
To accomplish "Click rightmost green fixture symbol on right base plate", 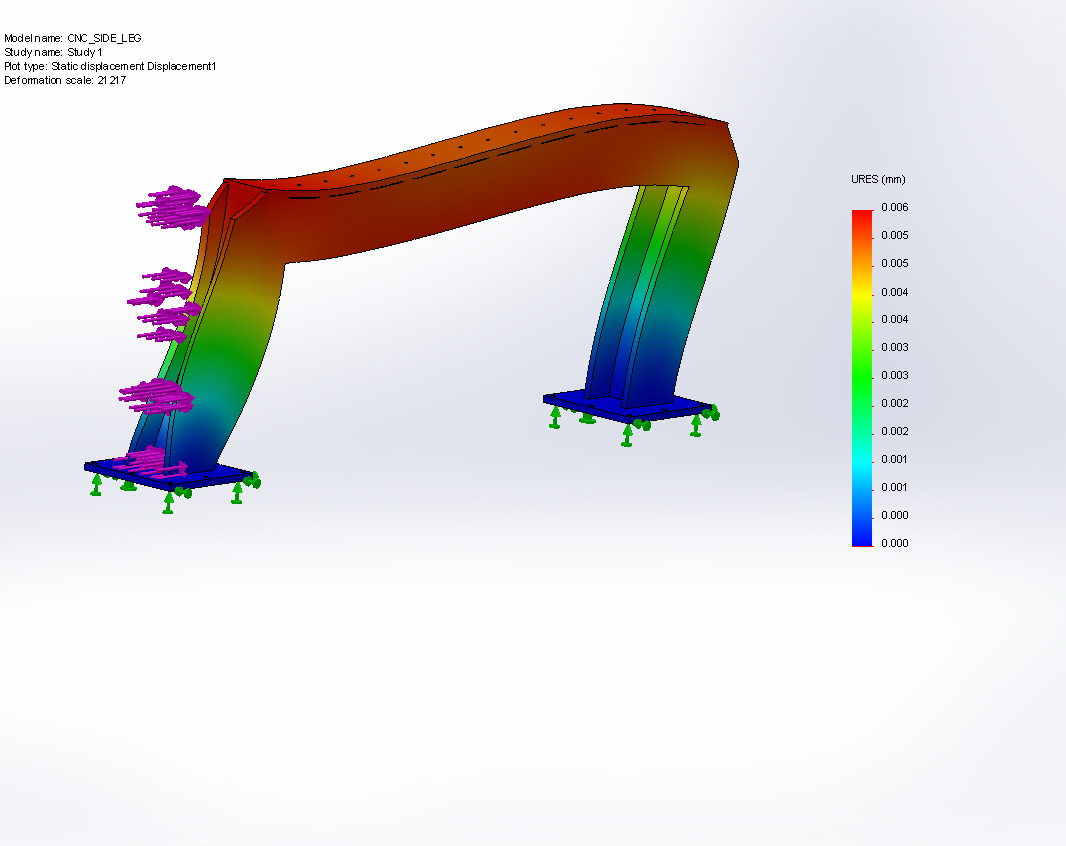I will [x=711, y=411].
